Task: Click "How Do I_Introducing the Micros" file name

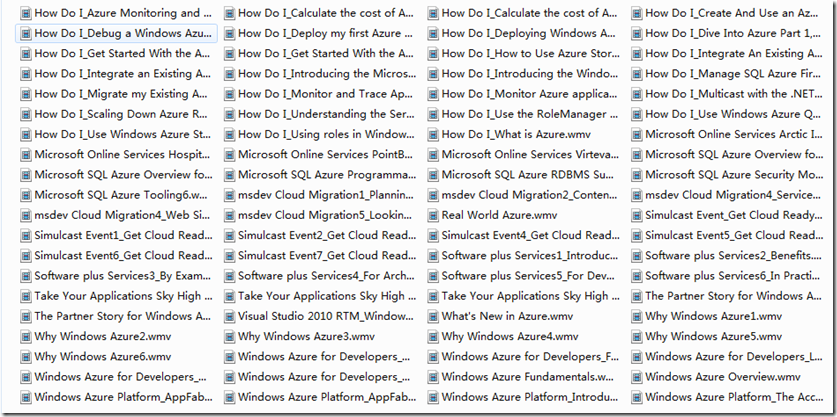Action: pyautogui.click(x=327, y=74)
